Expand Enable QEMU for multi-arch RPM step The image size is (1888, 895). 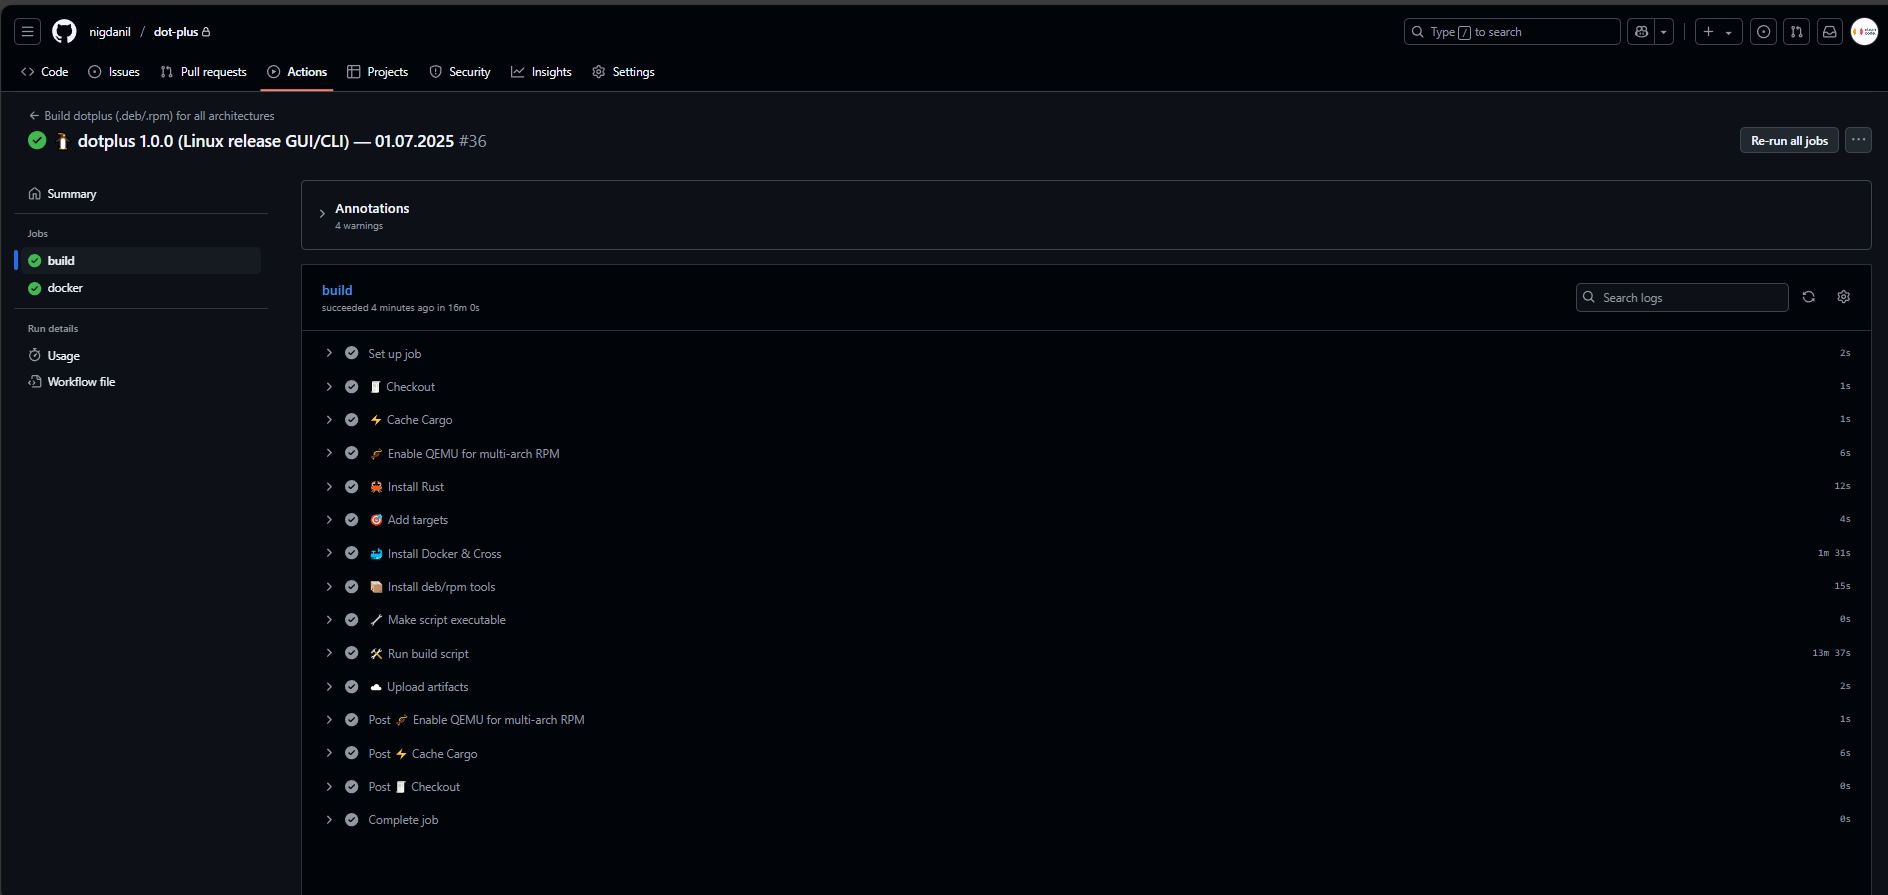[x=1086, y=454]
